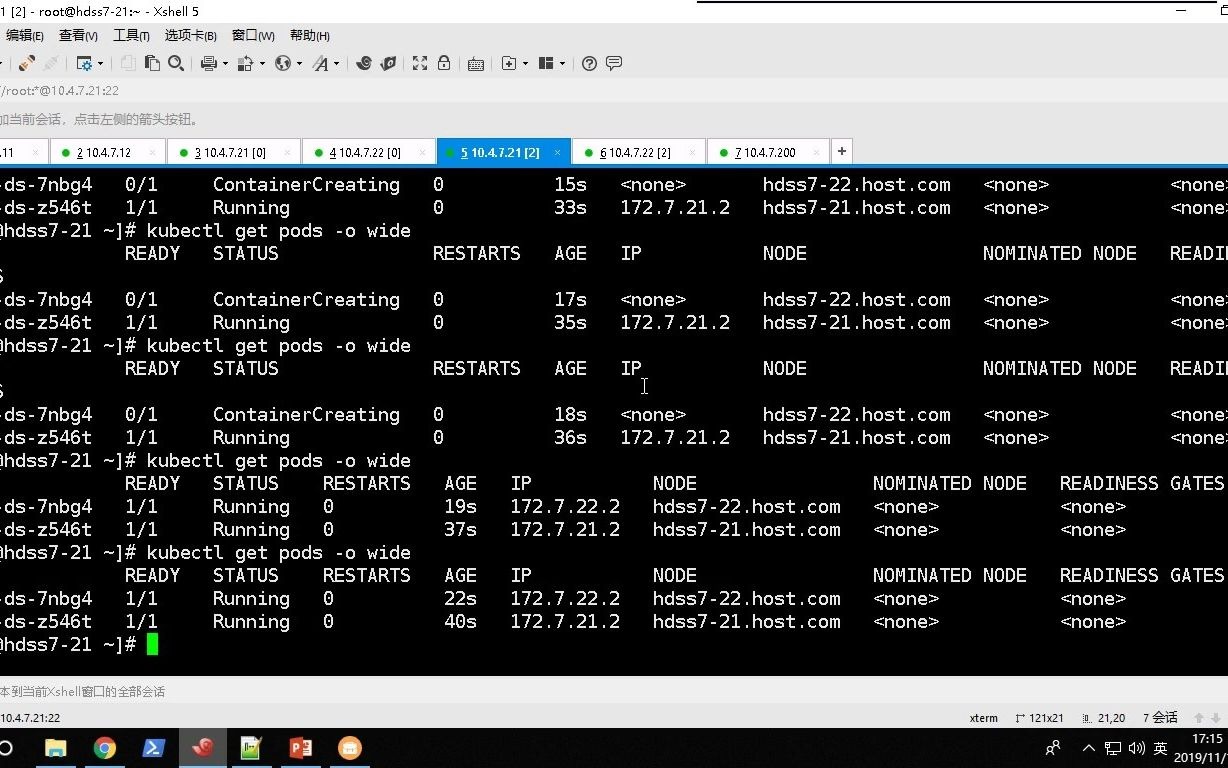
Task: Click the paste clipboard icon
Action: (152, 63)
